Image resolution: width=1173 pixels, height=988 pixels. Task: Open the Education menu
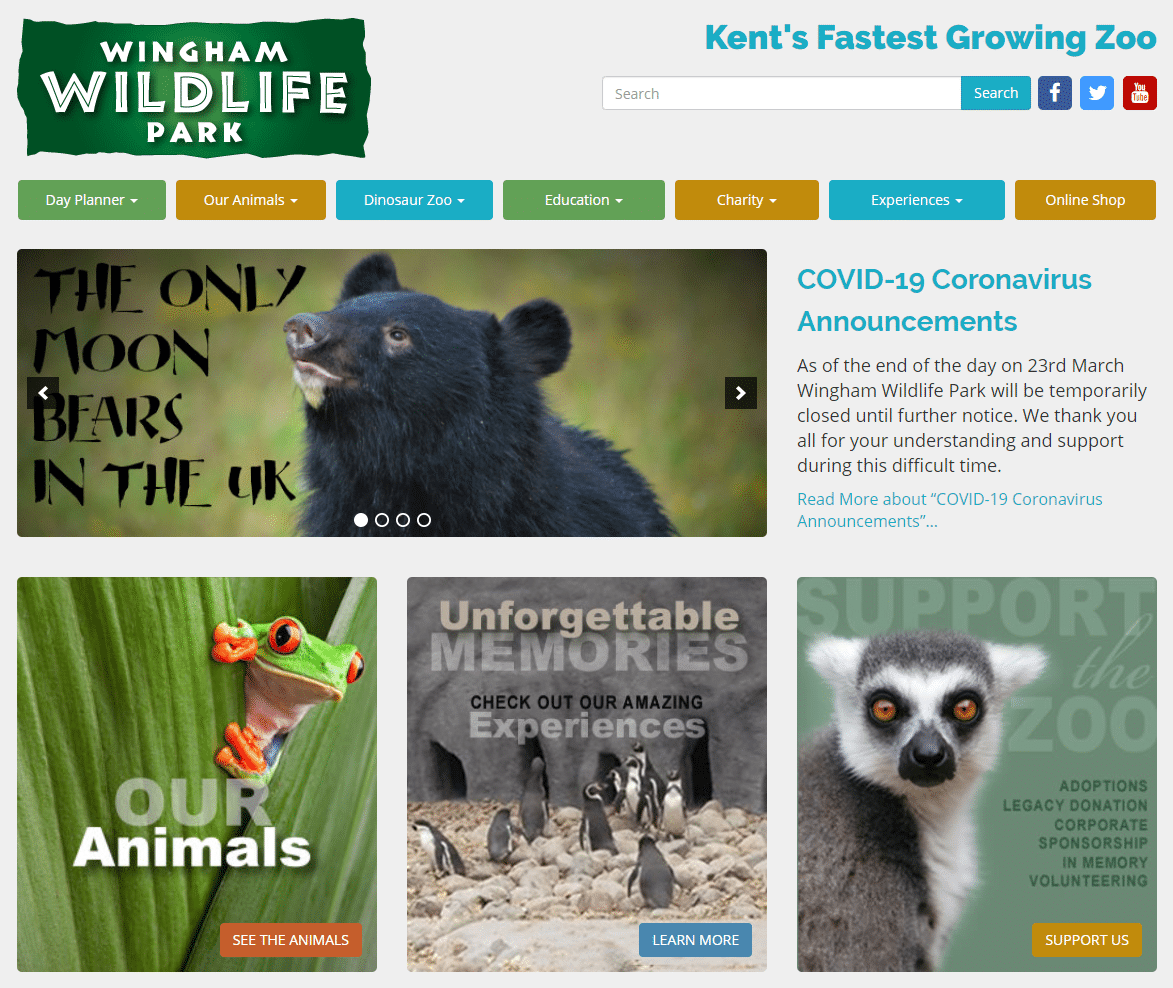584,200
